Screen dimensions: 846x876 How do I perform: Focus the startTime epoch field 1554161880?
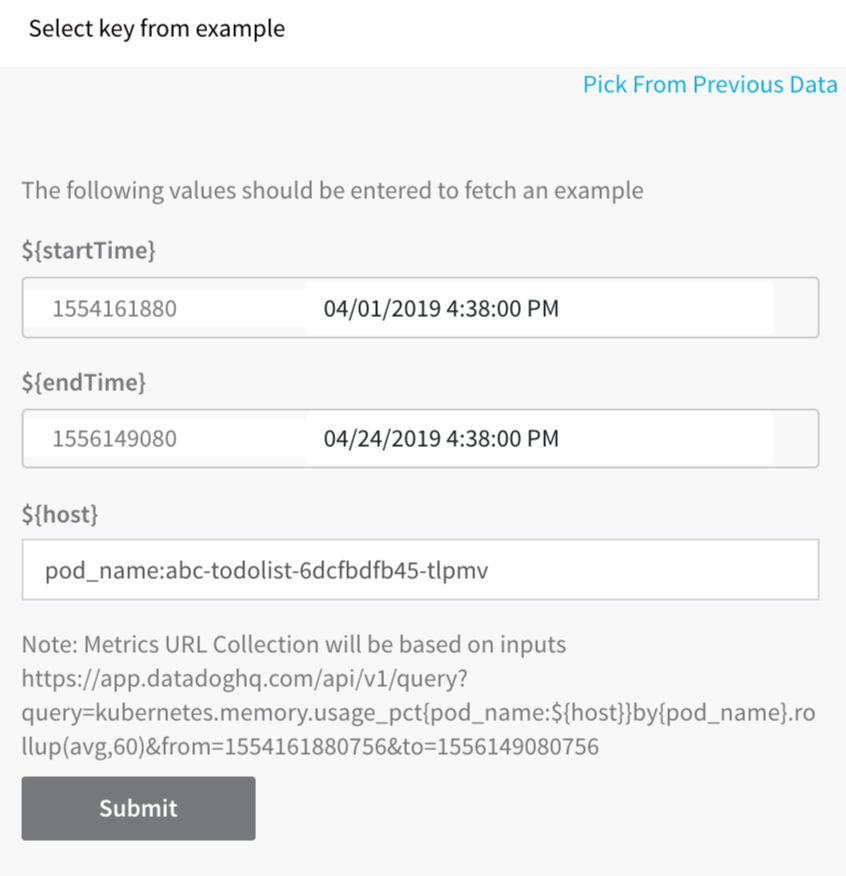tap(166, 308)
